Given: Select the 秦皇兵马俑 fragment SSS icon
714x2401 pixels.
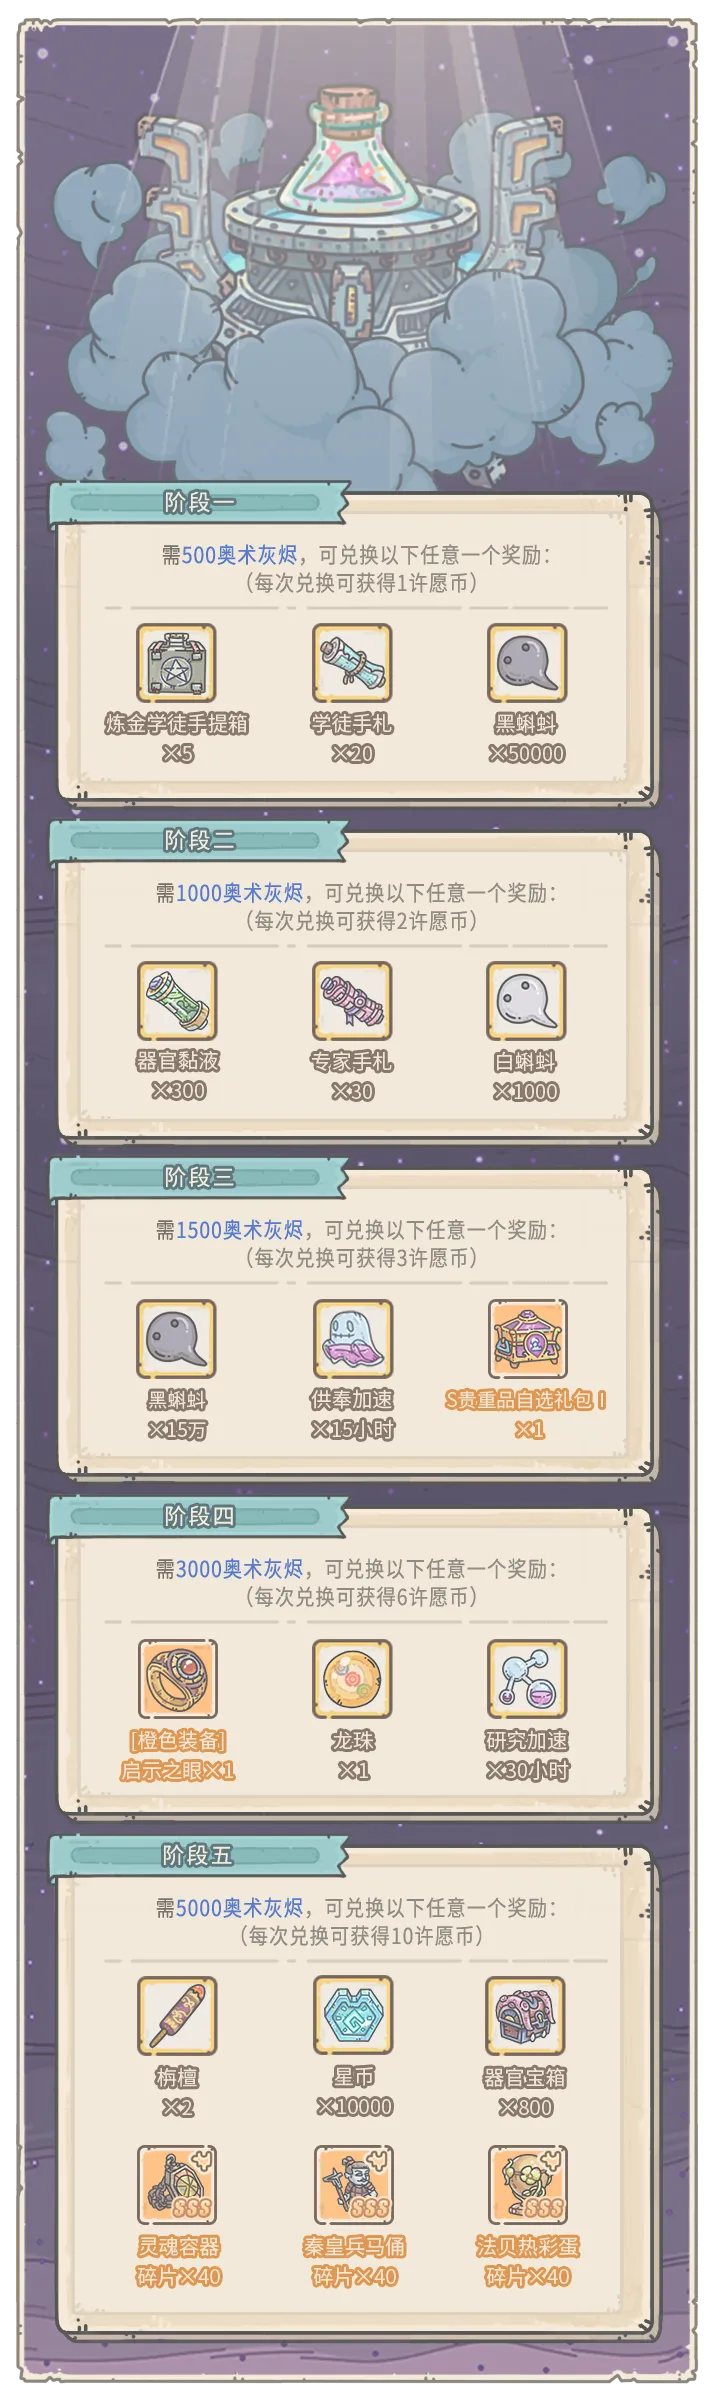Looking at the screenshot, I should [x=352, y=2184].
